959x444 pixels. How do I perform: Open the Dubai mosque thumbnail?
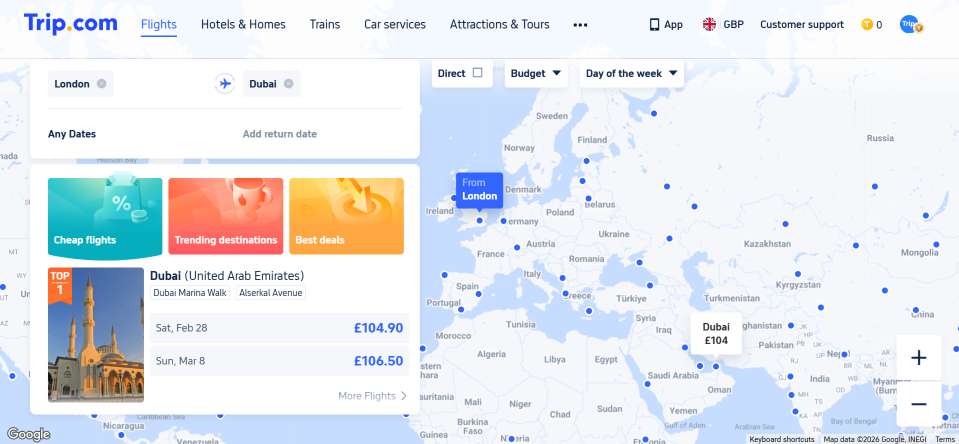point(96,335)
